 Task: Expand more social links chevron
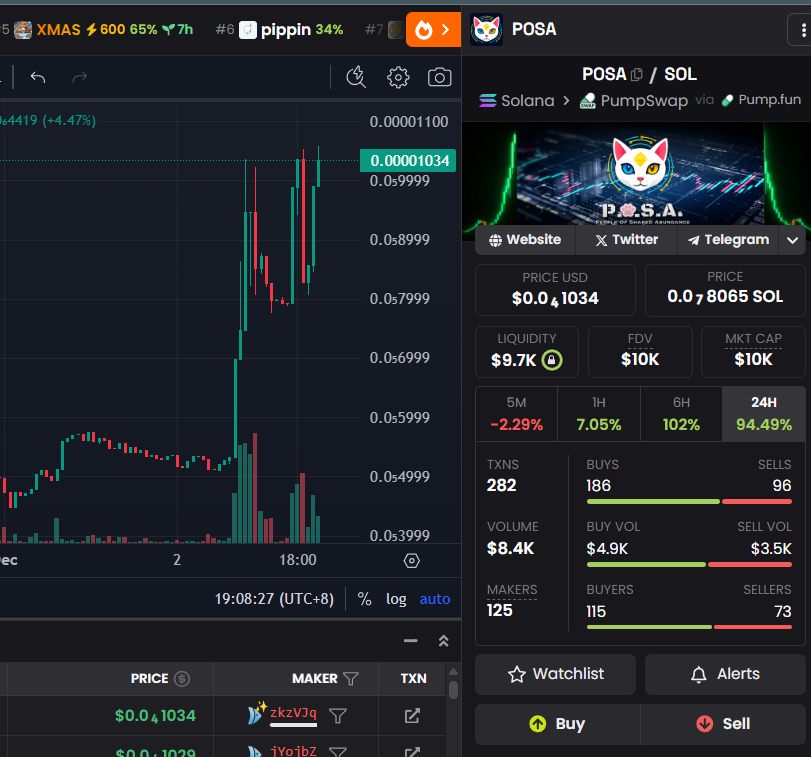[x=792, y=240]
